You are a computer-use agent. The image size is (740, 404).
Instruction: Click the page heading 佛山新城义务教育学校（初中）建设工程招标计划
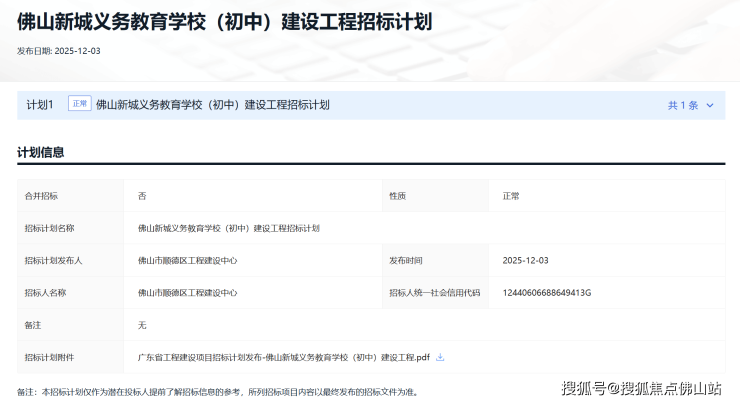click(x=224, y=22)
